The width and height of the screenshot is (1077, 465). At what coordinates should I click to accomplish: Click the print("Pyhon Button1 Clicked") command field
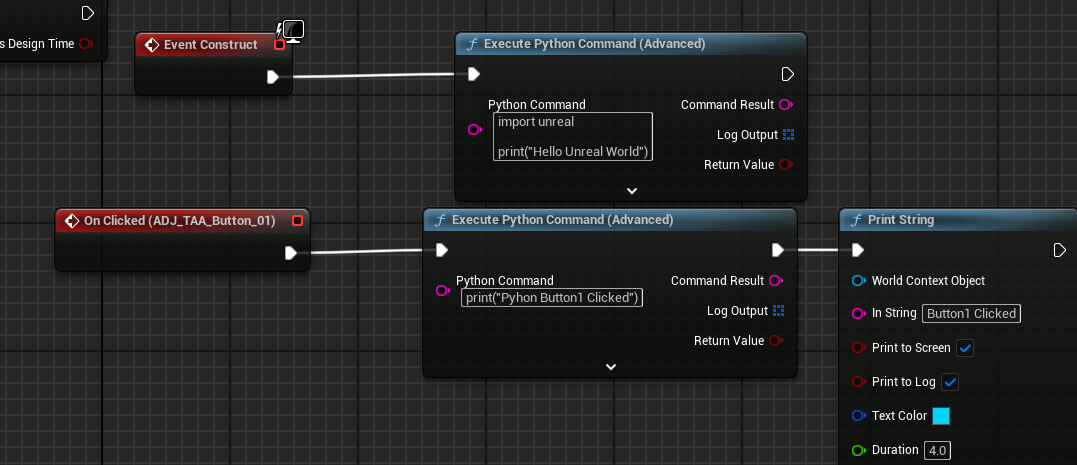pos(552,297)
